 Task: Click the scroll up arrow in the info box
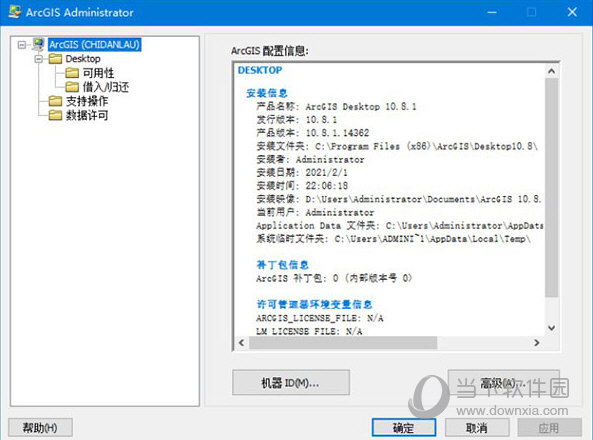pos(551,71)
